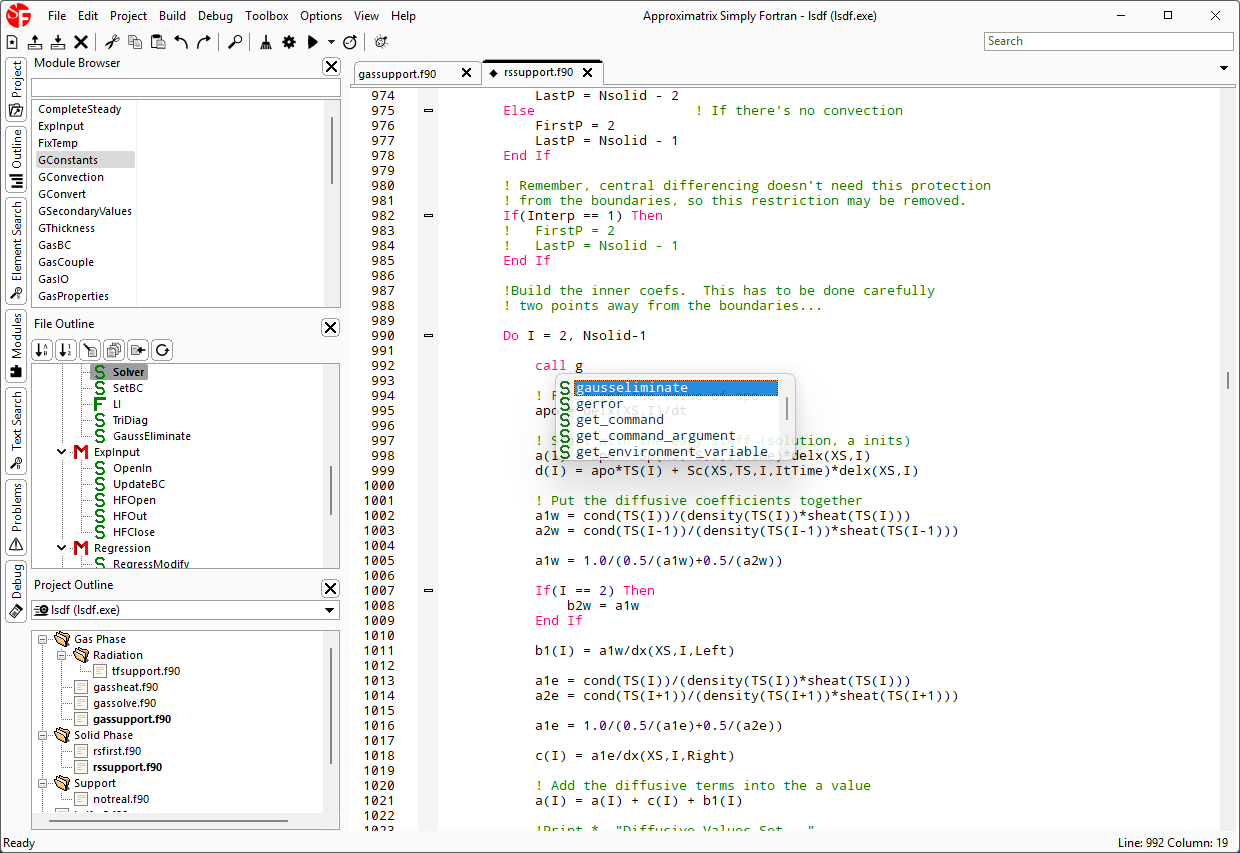Collapse the Gas Phase folder
Viewport: 1240px width, 853px height.
tap(43, 639)
